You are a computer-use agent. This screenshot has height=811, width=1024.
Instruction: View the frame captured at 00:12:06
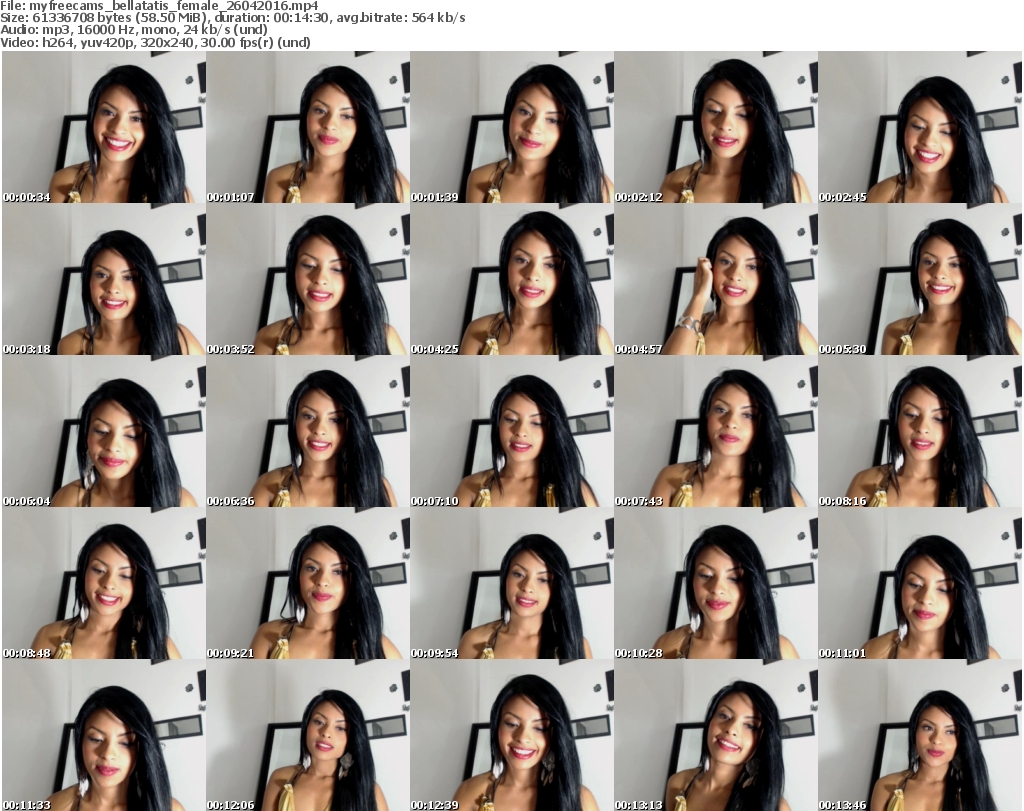308,735
